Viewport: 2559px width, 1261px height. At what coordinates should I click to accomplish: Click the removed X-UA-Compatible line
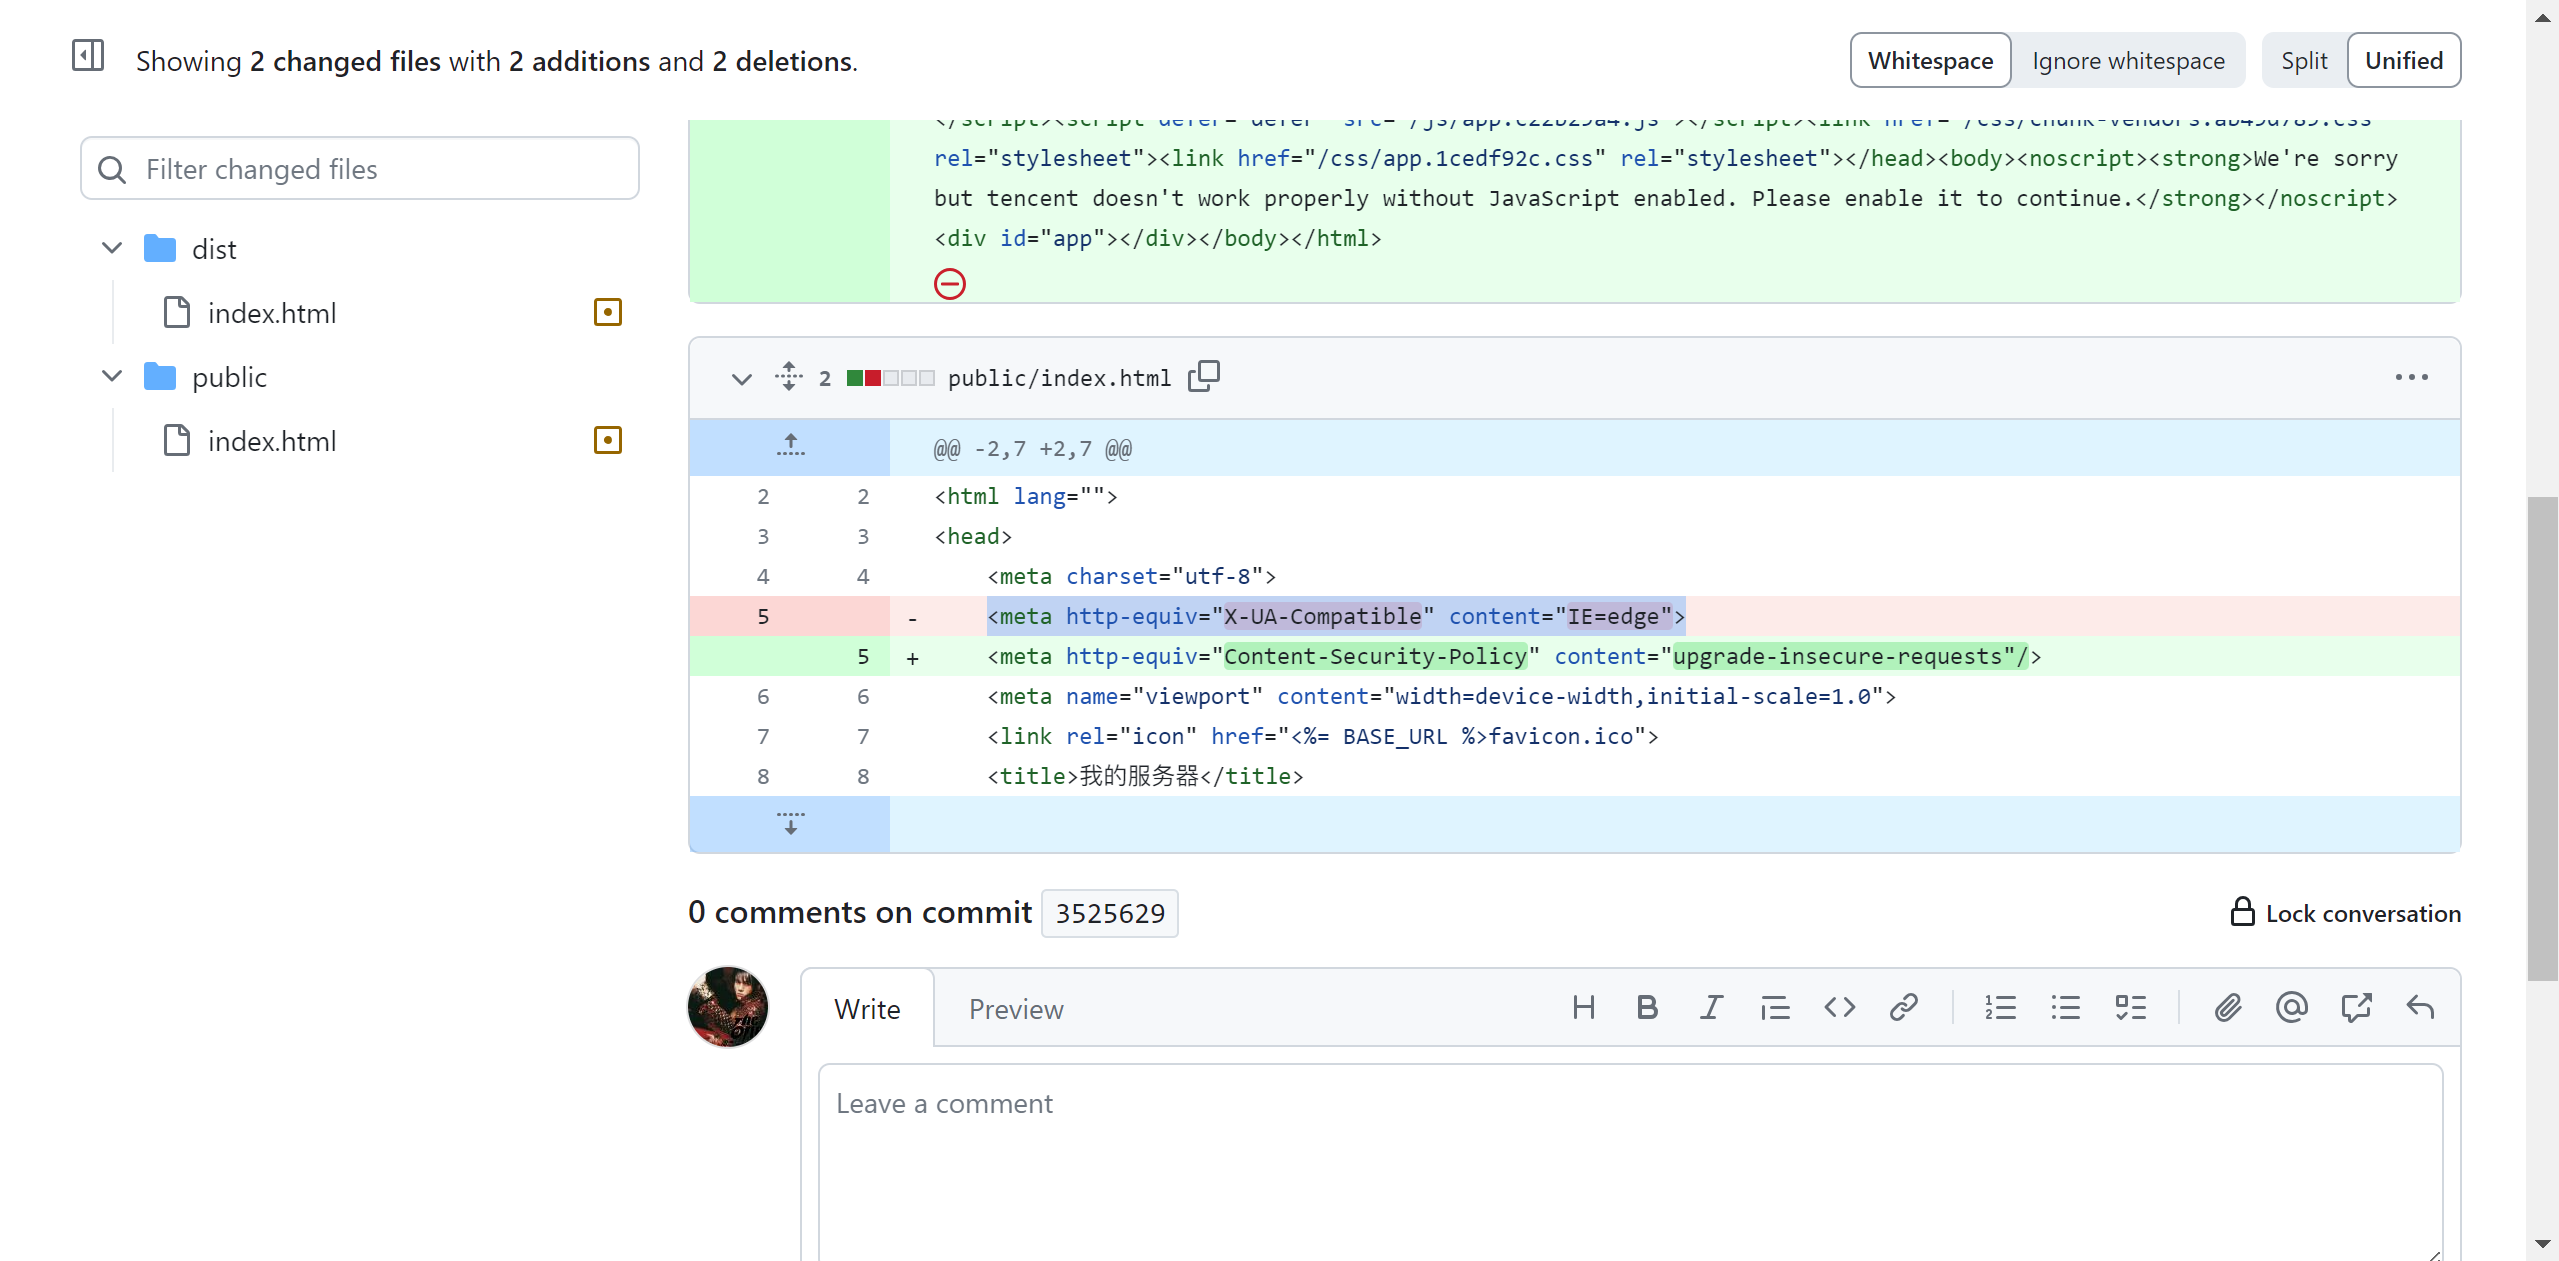coord(1336,616)
